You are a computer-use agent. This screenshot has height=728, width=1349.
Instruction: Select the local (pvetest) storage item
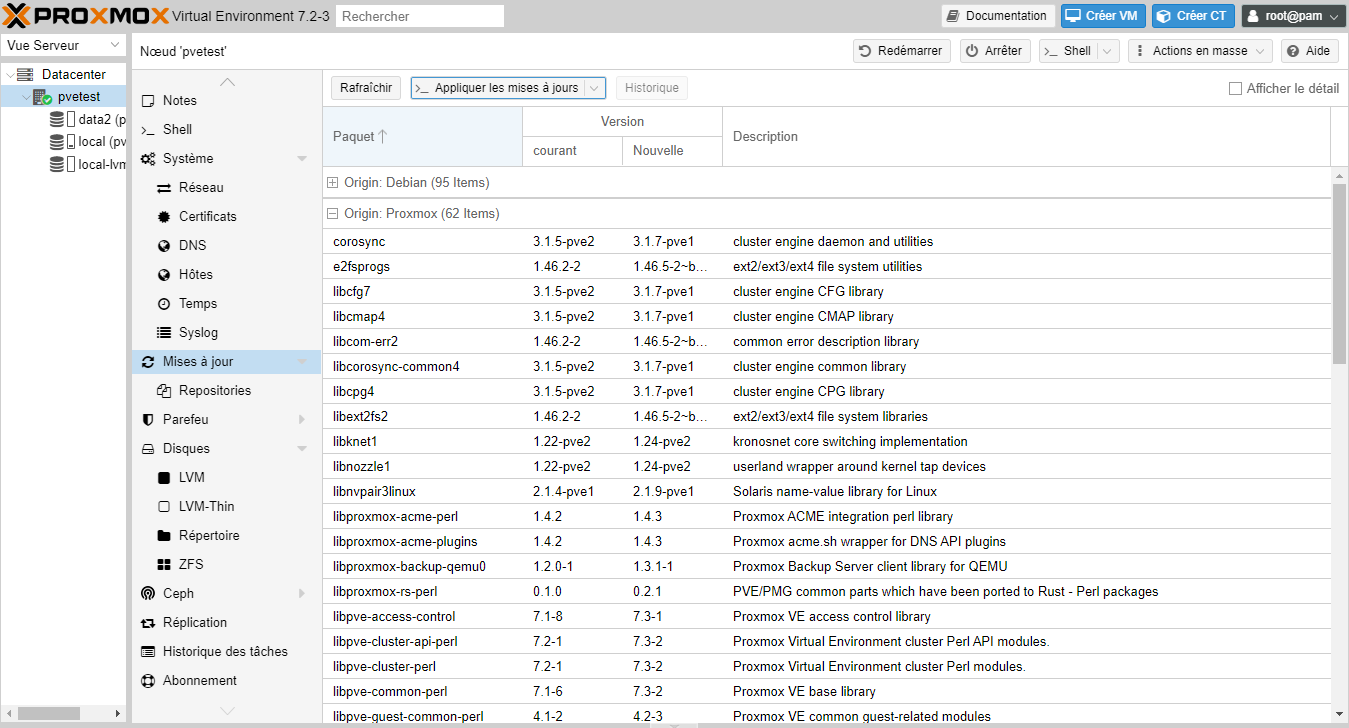point(87,142)
